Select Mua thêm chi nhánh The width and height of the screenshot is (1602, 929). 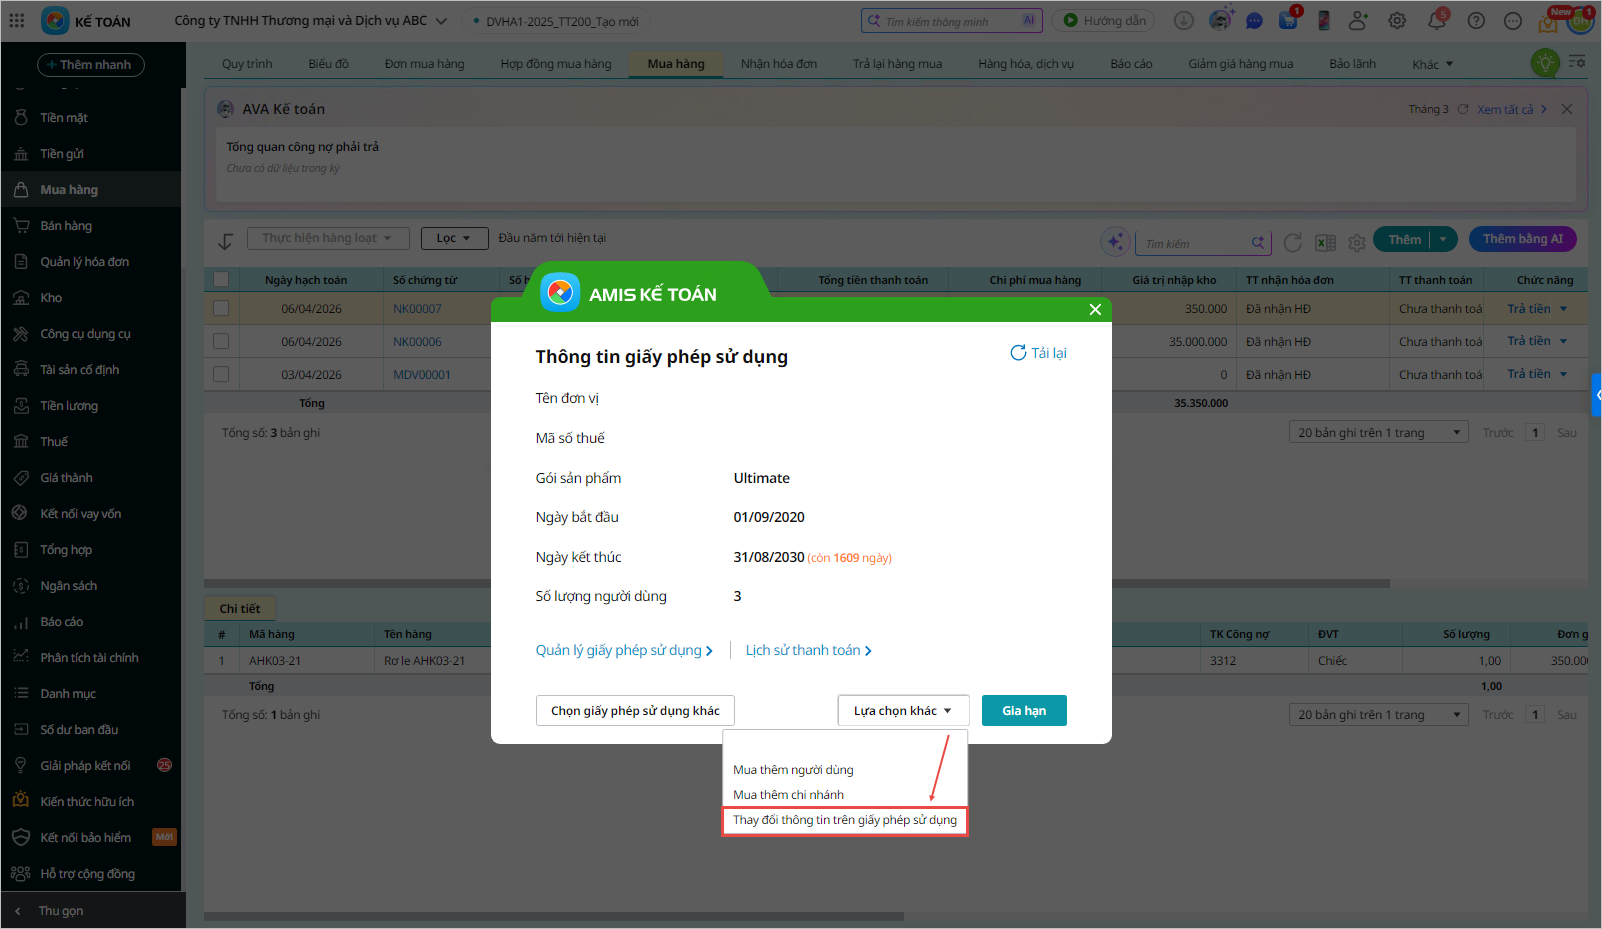788,795
